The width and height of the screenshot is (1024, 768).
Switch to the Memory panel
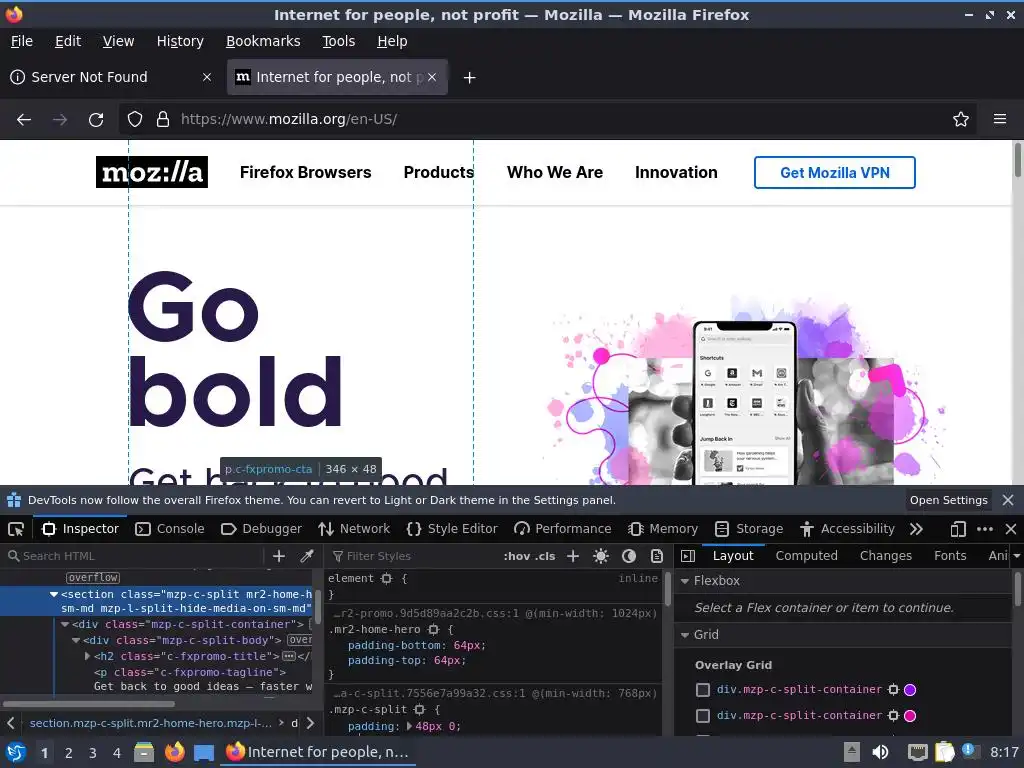pyautogui.click(x=663, y=529)
